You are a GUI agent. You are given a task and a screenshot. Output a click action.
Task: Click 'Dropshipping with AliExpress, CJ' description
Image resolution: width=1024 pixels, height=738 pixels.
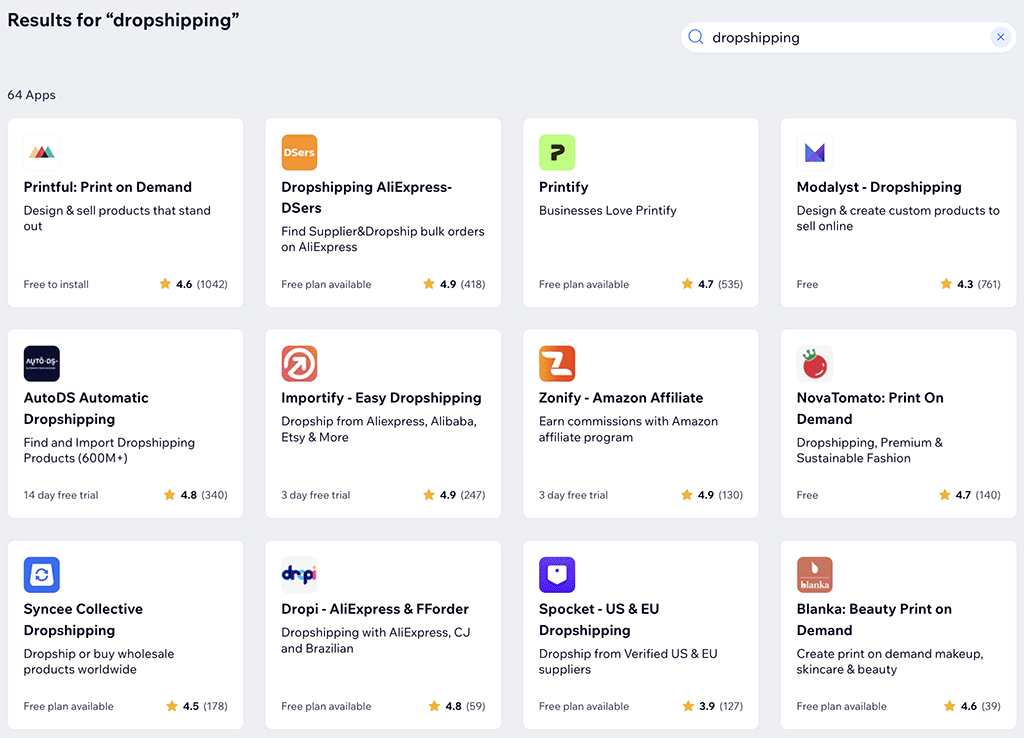point(376,640)
